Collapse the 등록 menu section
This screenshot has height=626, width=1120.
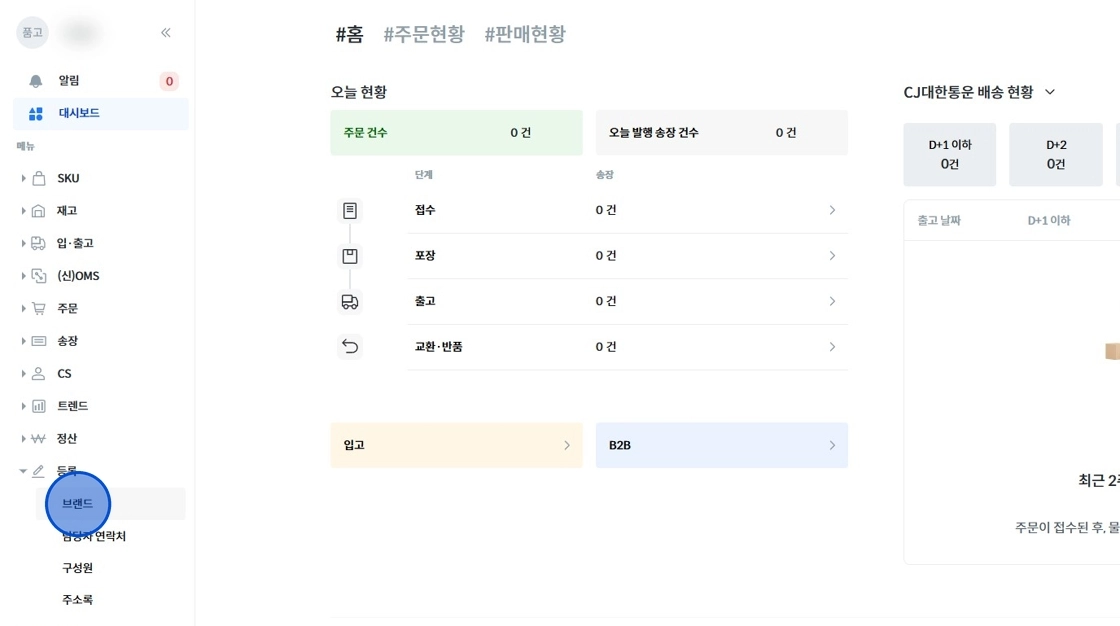[24, 470]
